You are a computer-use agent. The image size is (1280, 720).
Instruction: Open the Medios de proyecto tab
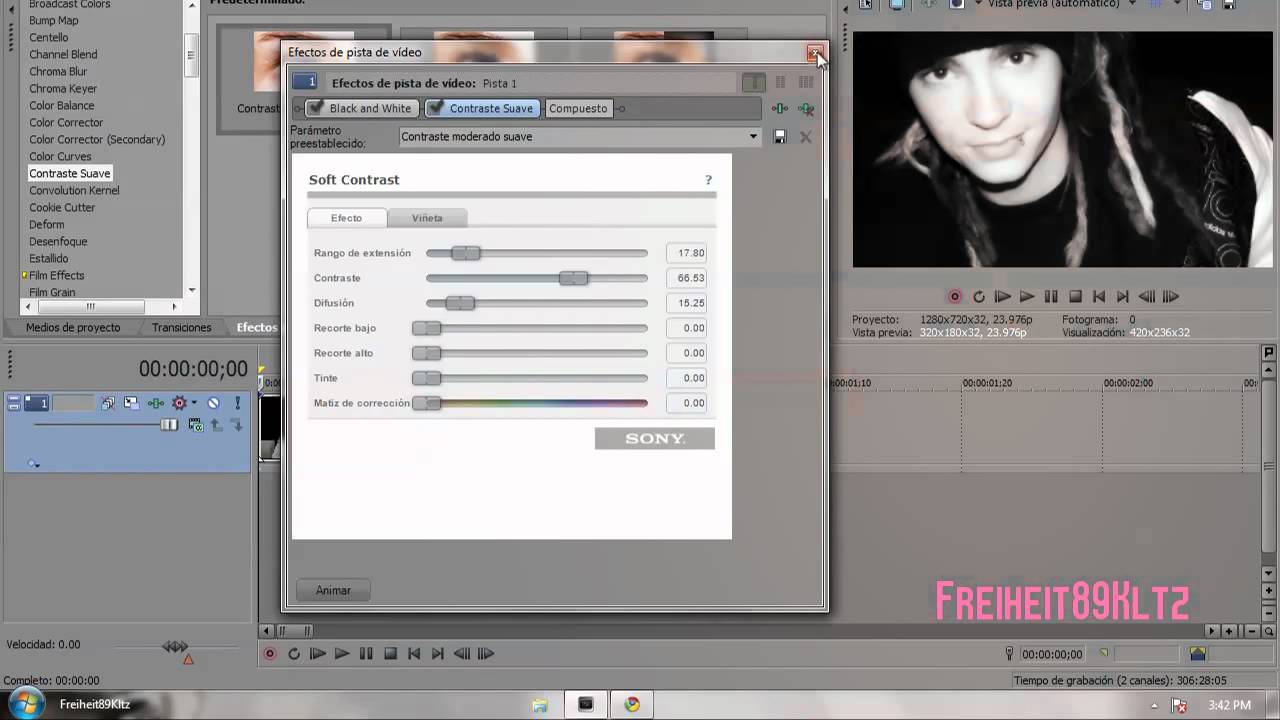73,327
